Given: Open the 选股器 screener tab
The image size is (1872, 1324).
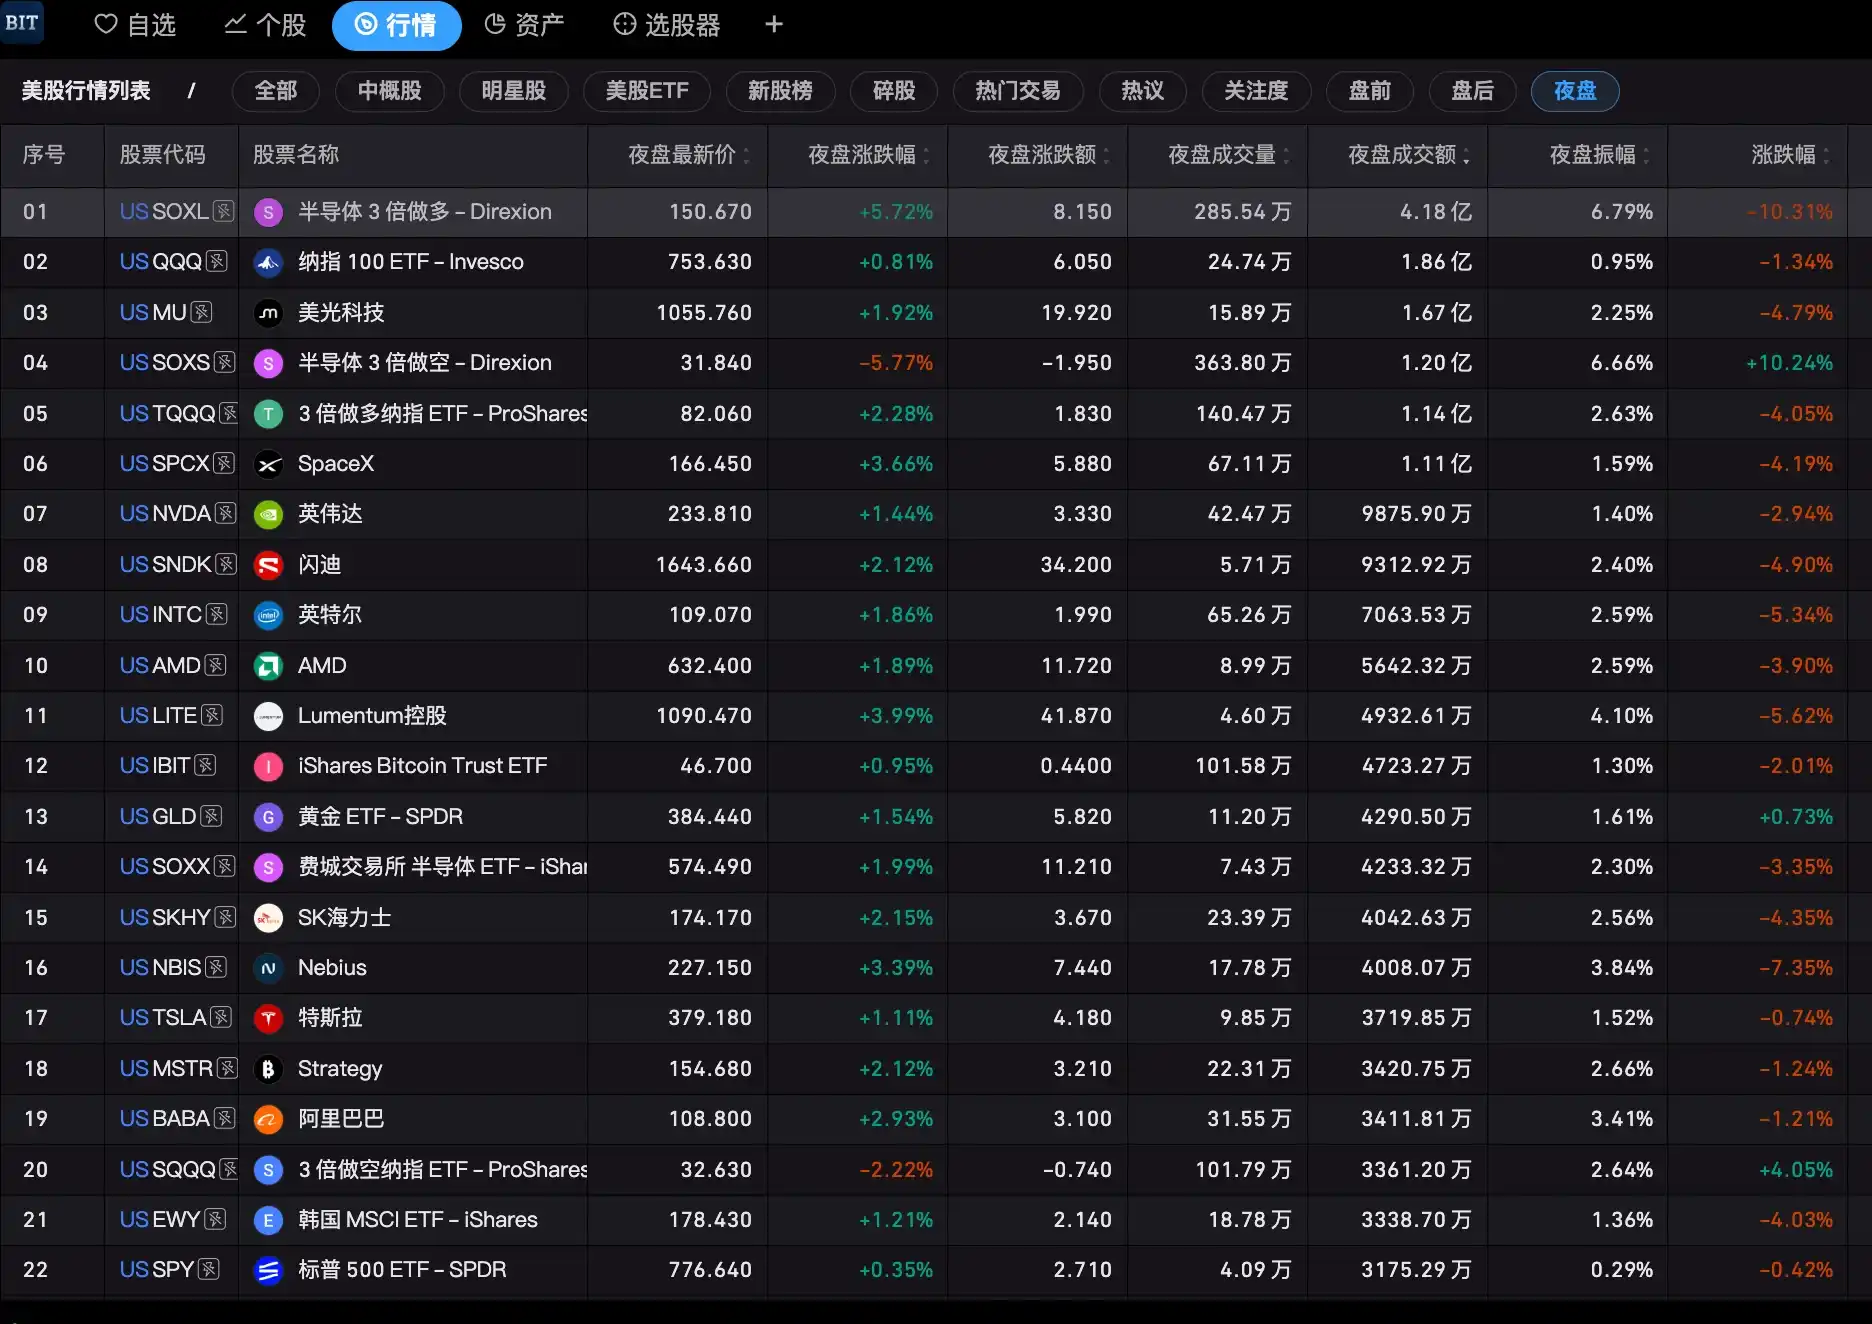Looking at the screenshot, I should click(667, 25).
